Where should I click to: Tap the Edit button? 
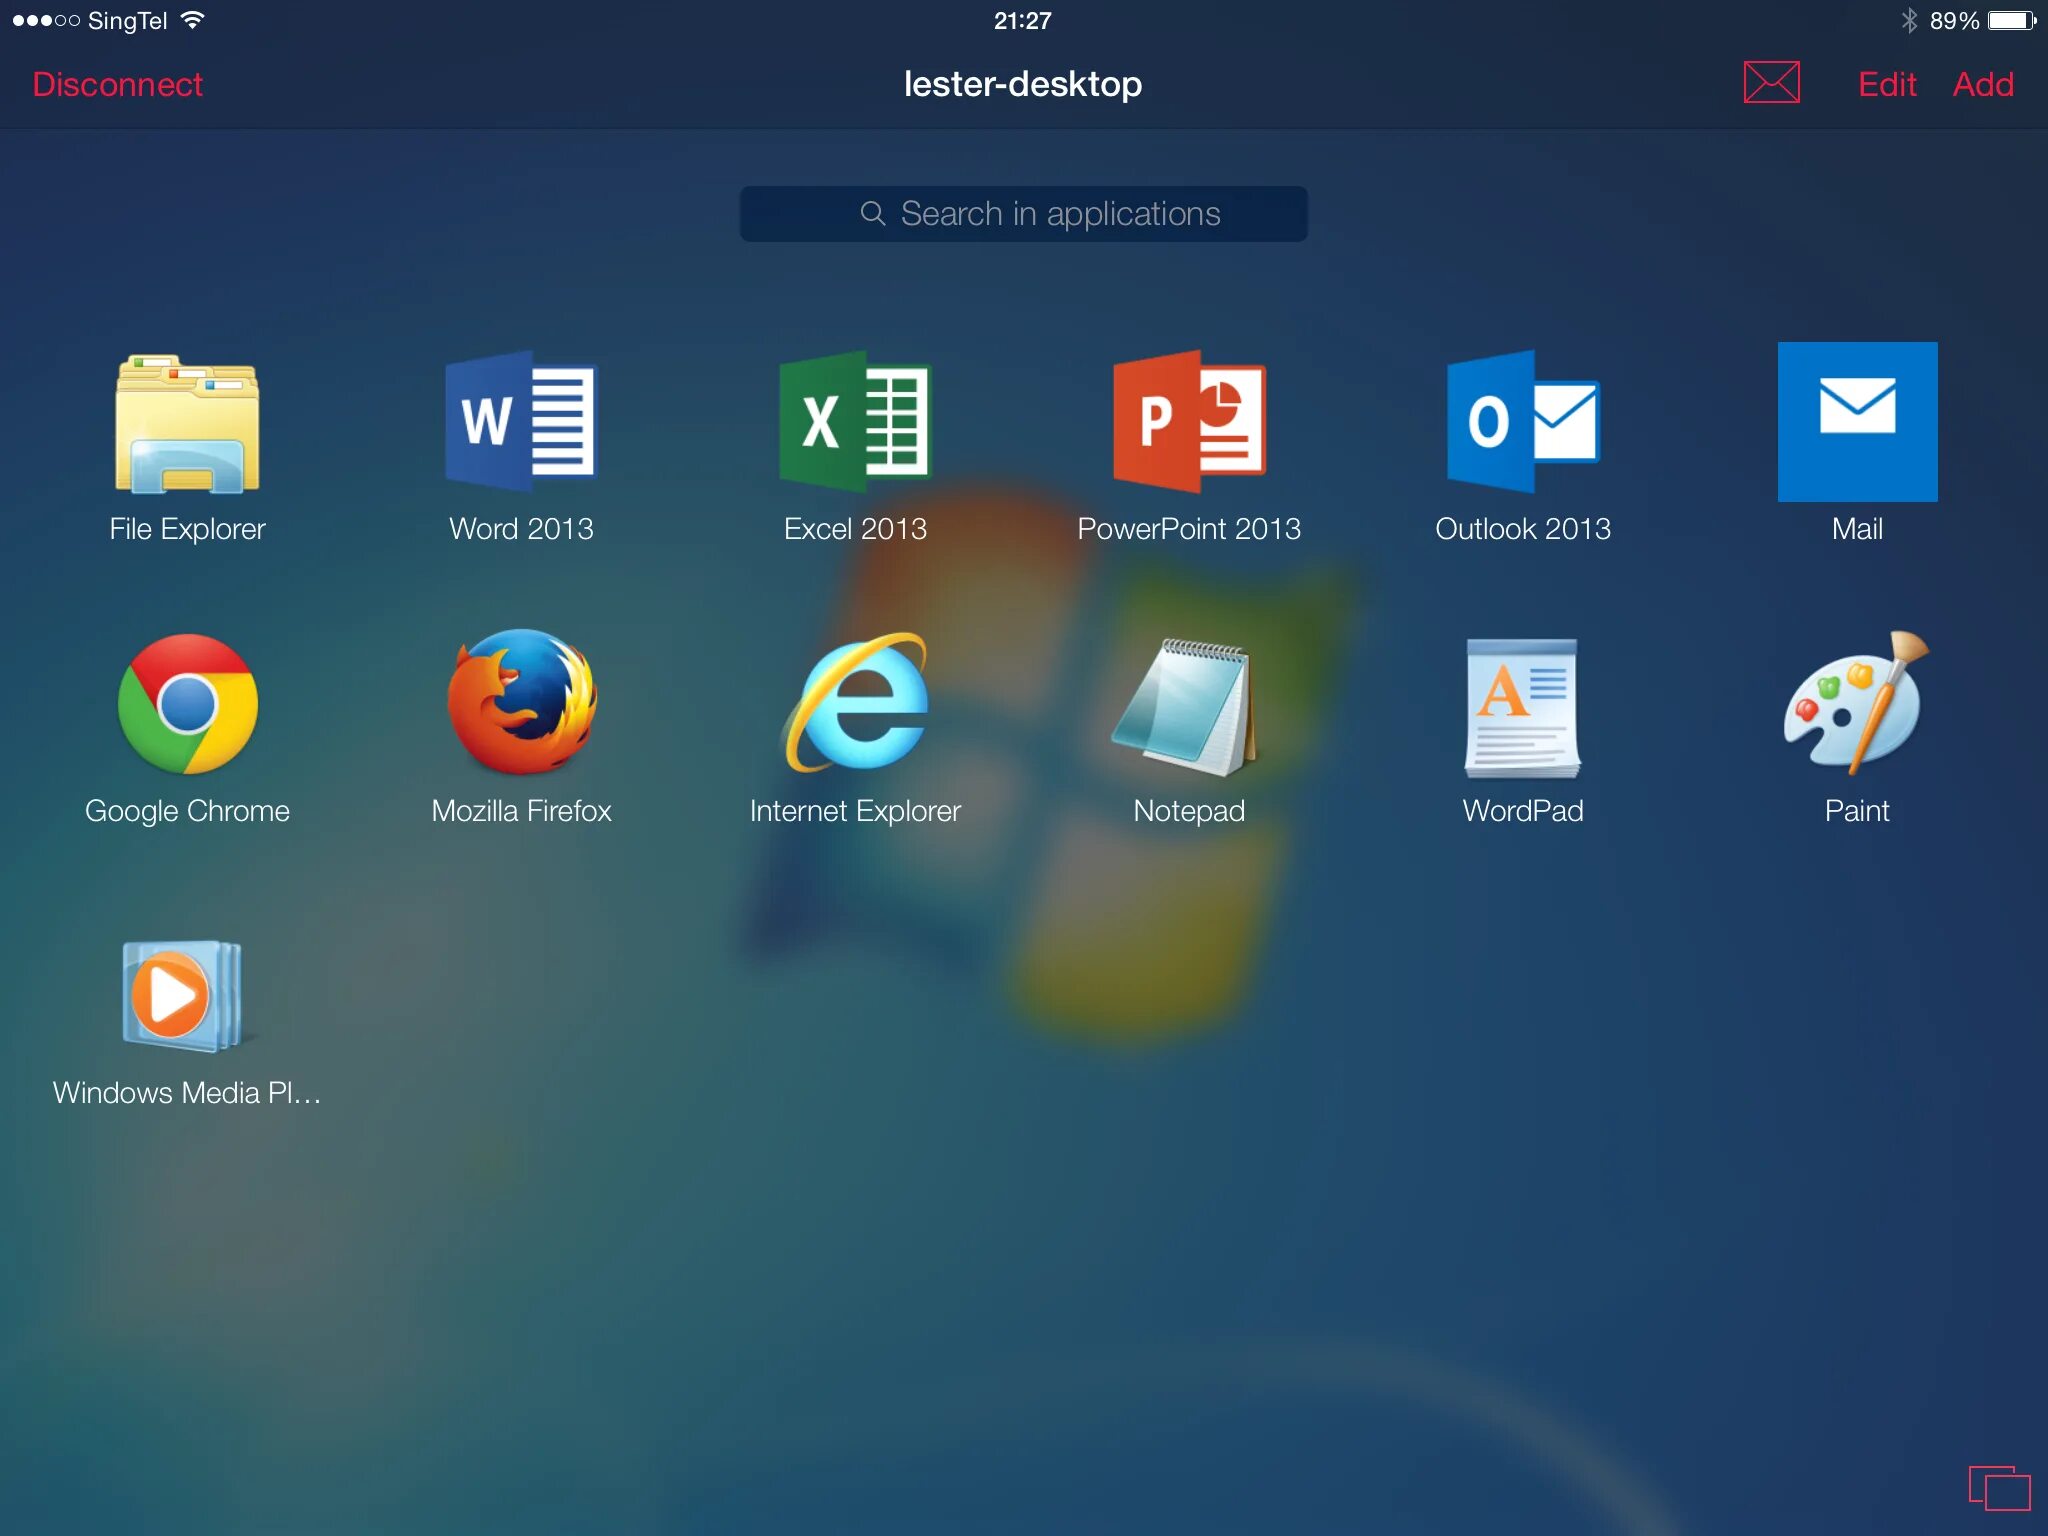click(1886, 84)
